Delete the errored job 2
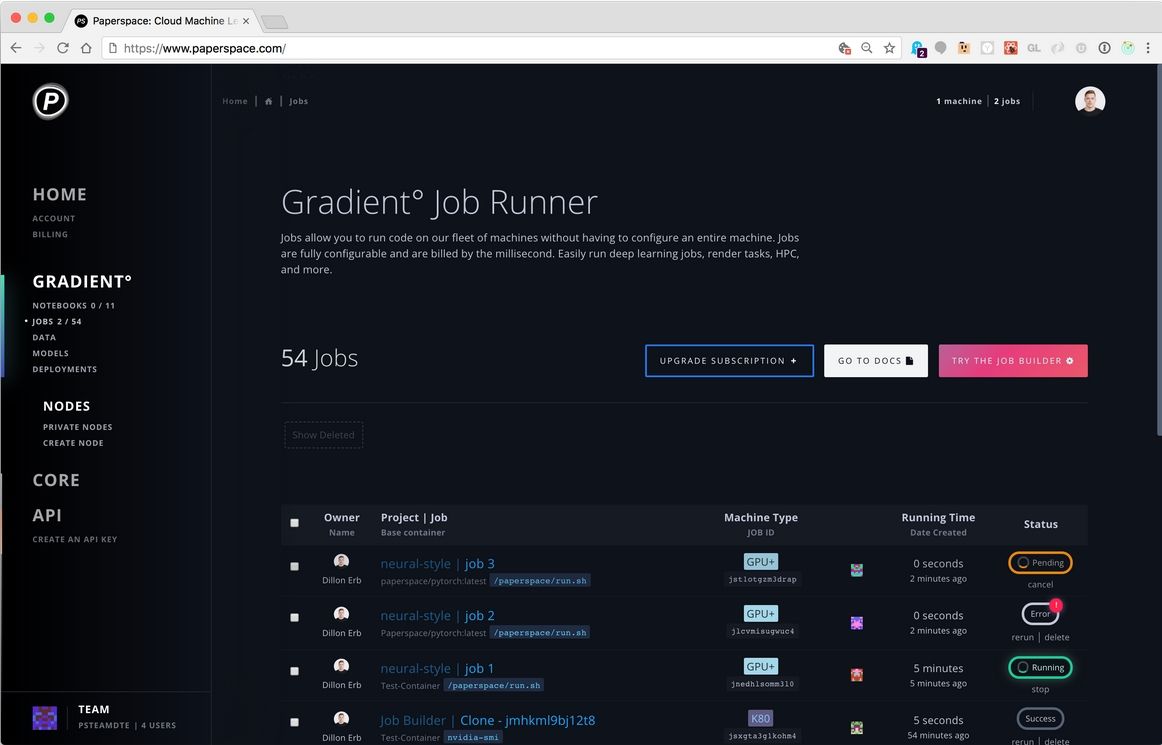Viewport: 1162px width, 745px height. point(1057,638)
